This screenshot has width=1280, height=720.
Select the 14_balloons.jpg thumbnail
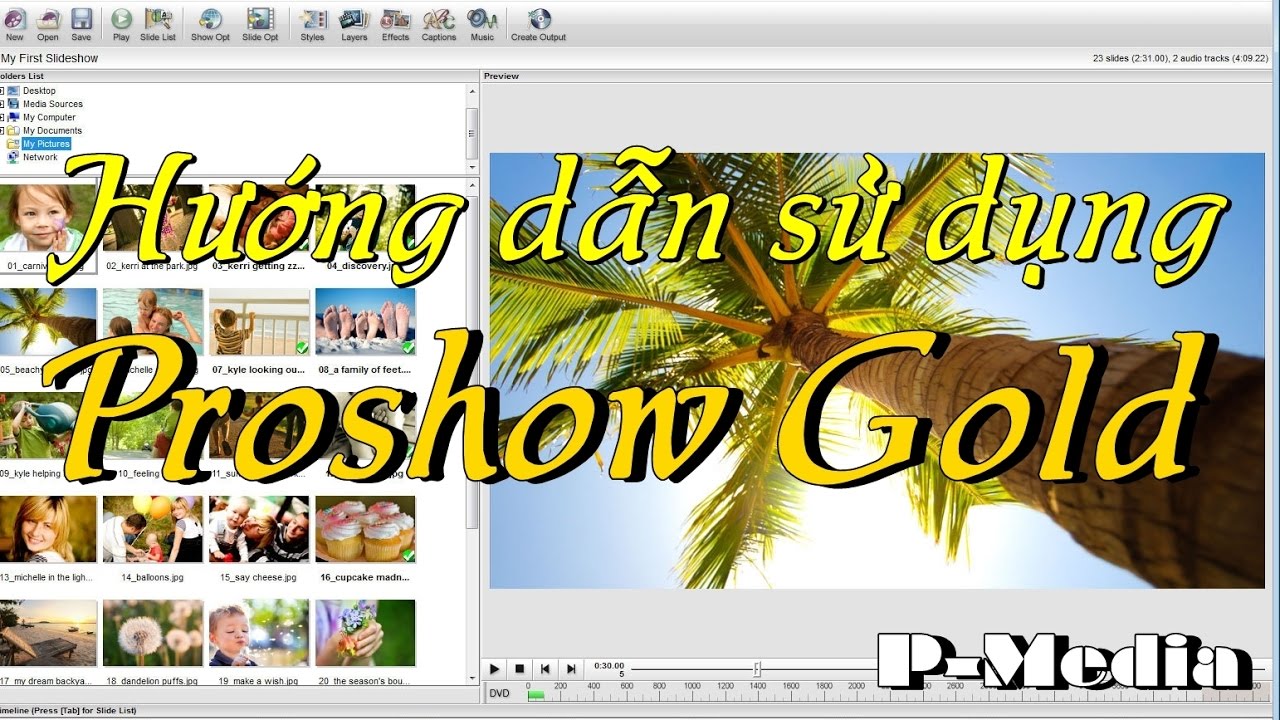[153, 529]
